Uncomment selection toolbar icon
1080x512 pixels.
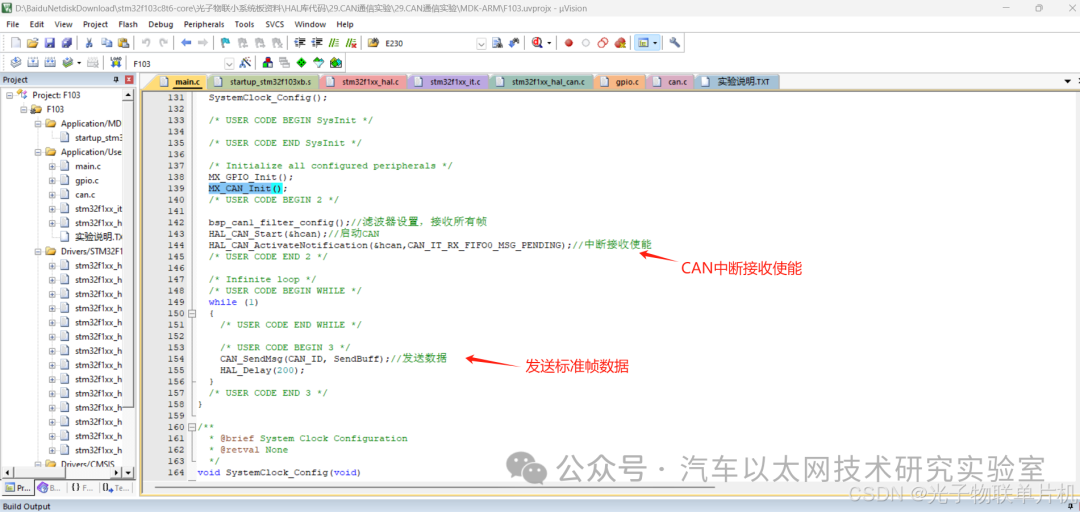click(351, 43)
